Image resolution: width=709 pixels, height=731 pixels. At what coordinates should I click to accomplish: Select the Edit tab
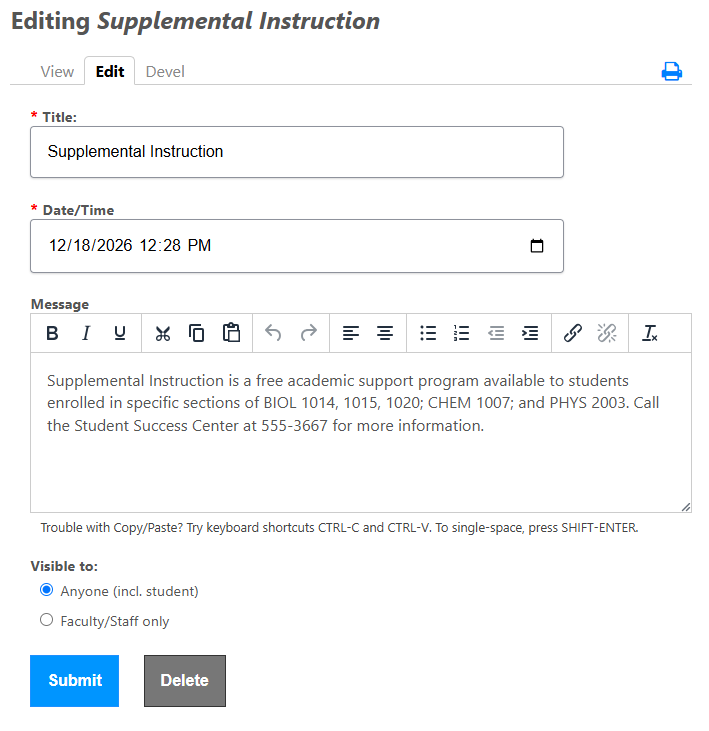click(110, 71)
